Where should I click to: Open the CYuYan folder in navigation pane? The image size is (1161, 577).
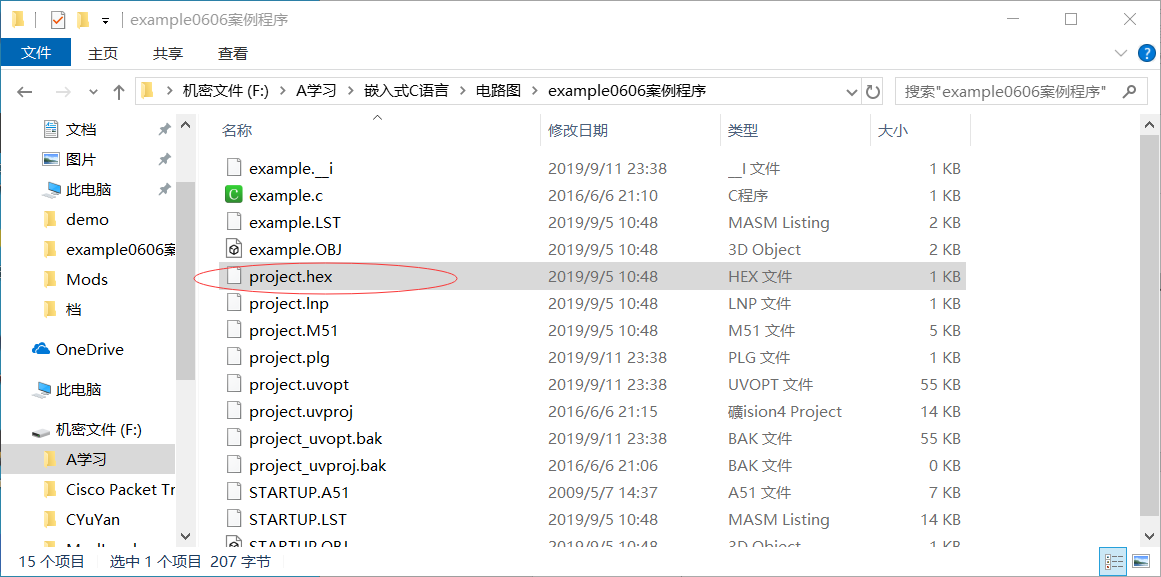coord(93,519)
